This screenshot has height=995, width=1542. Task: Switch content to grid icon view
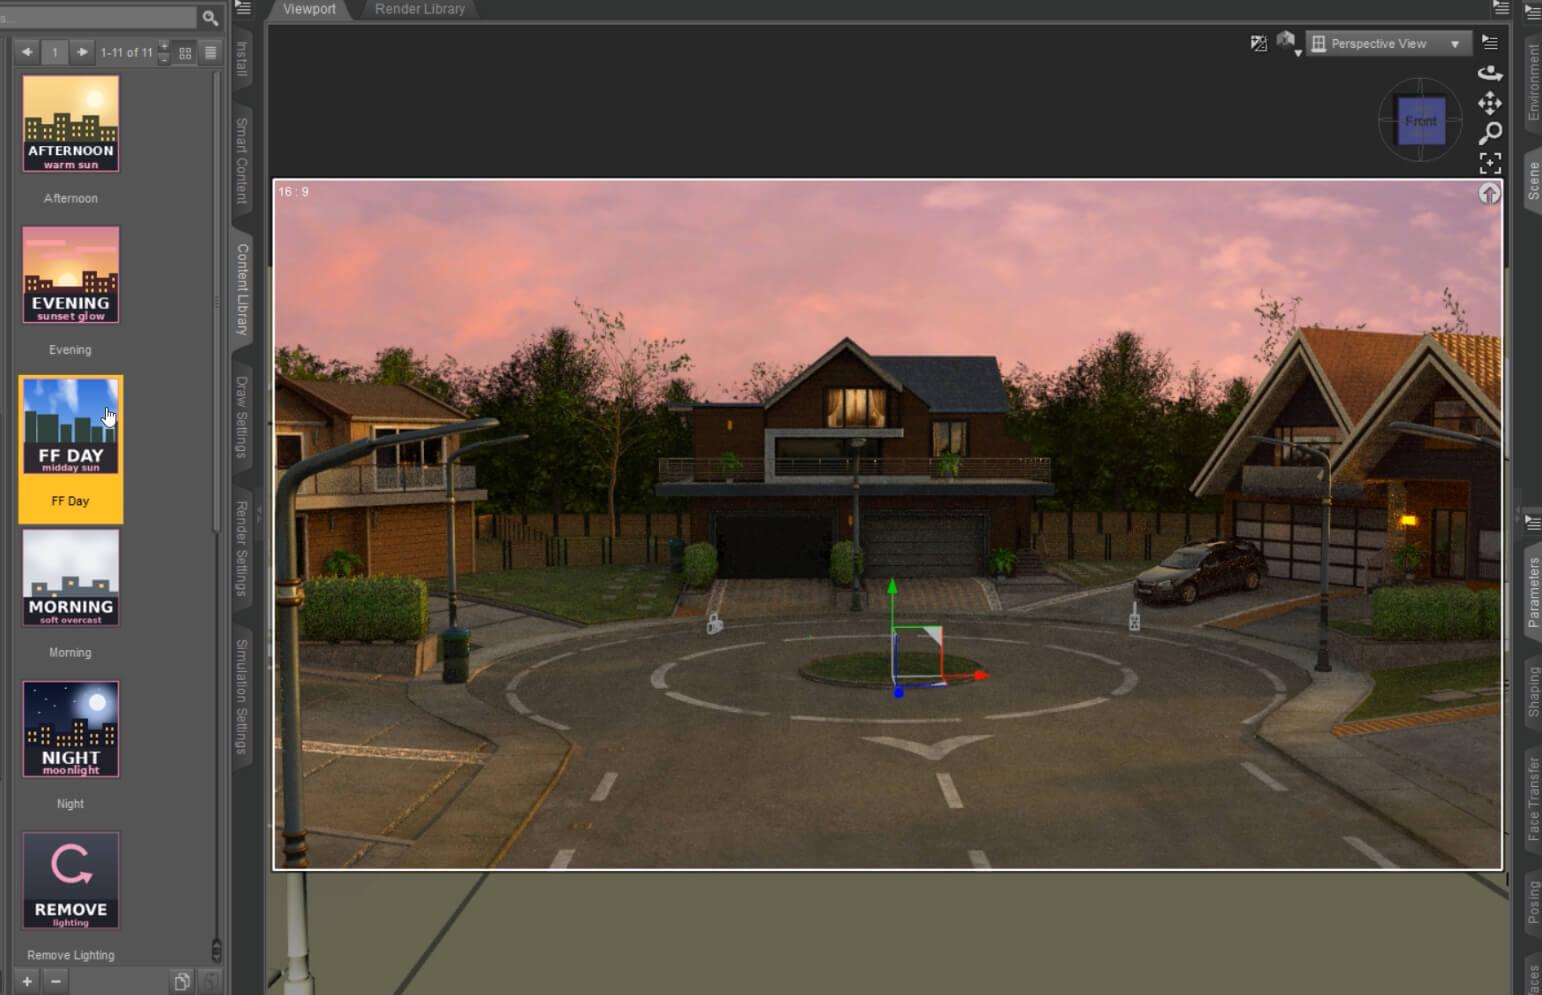pyautogui.click(x=185, y=53)
